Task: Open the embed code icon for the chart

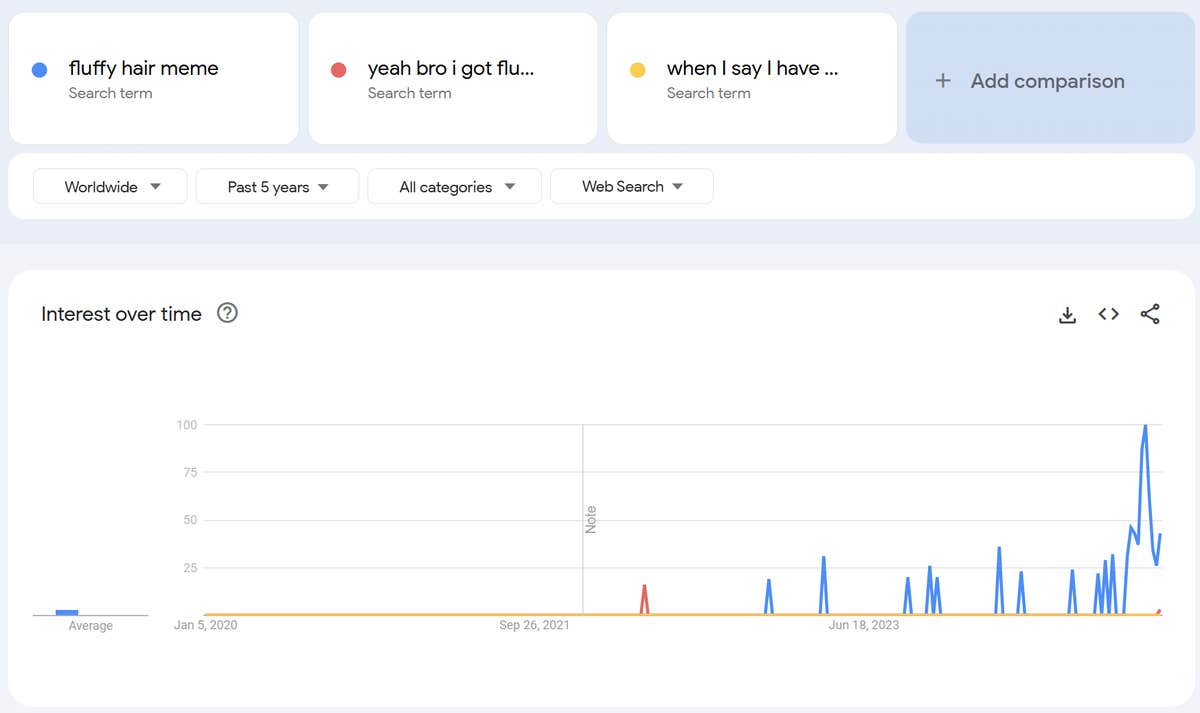Action: point(1108,314)
